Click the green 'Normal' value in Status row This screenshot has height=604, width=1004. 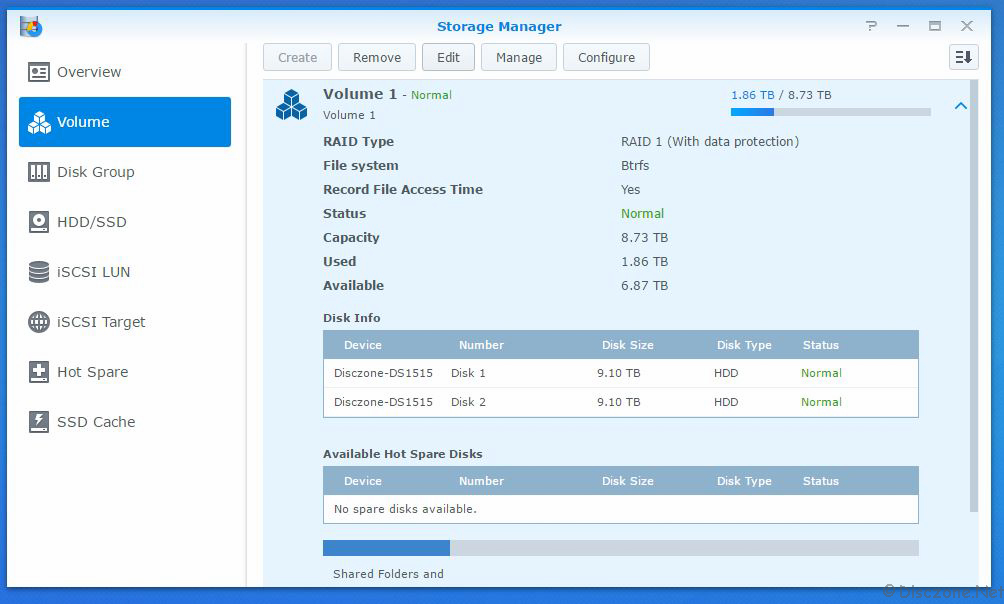click(x=642, y=214)
